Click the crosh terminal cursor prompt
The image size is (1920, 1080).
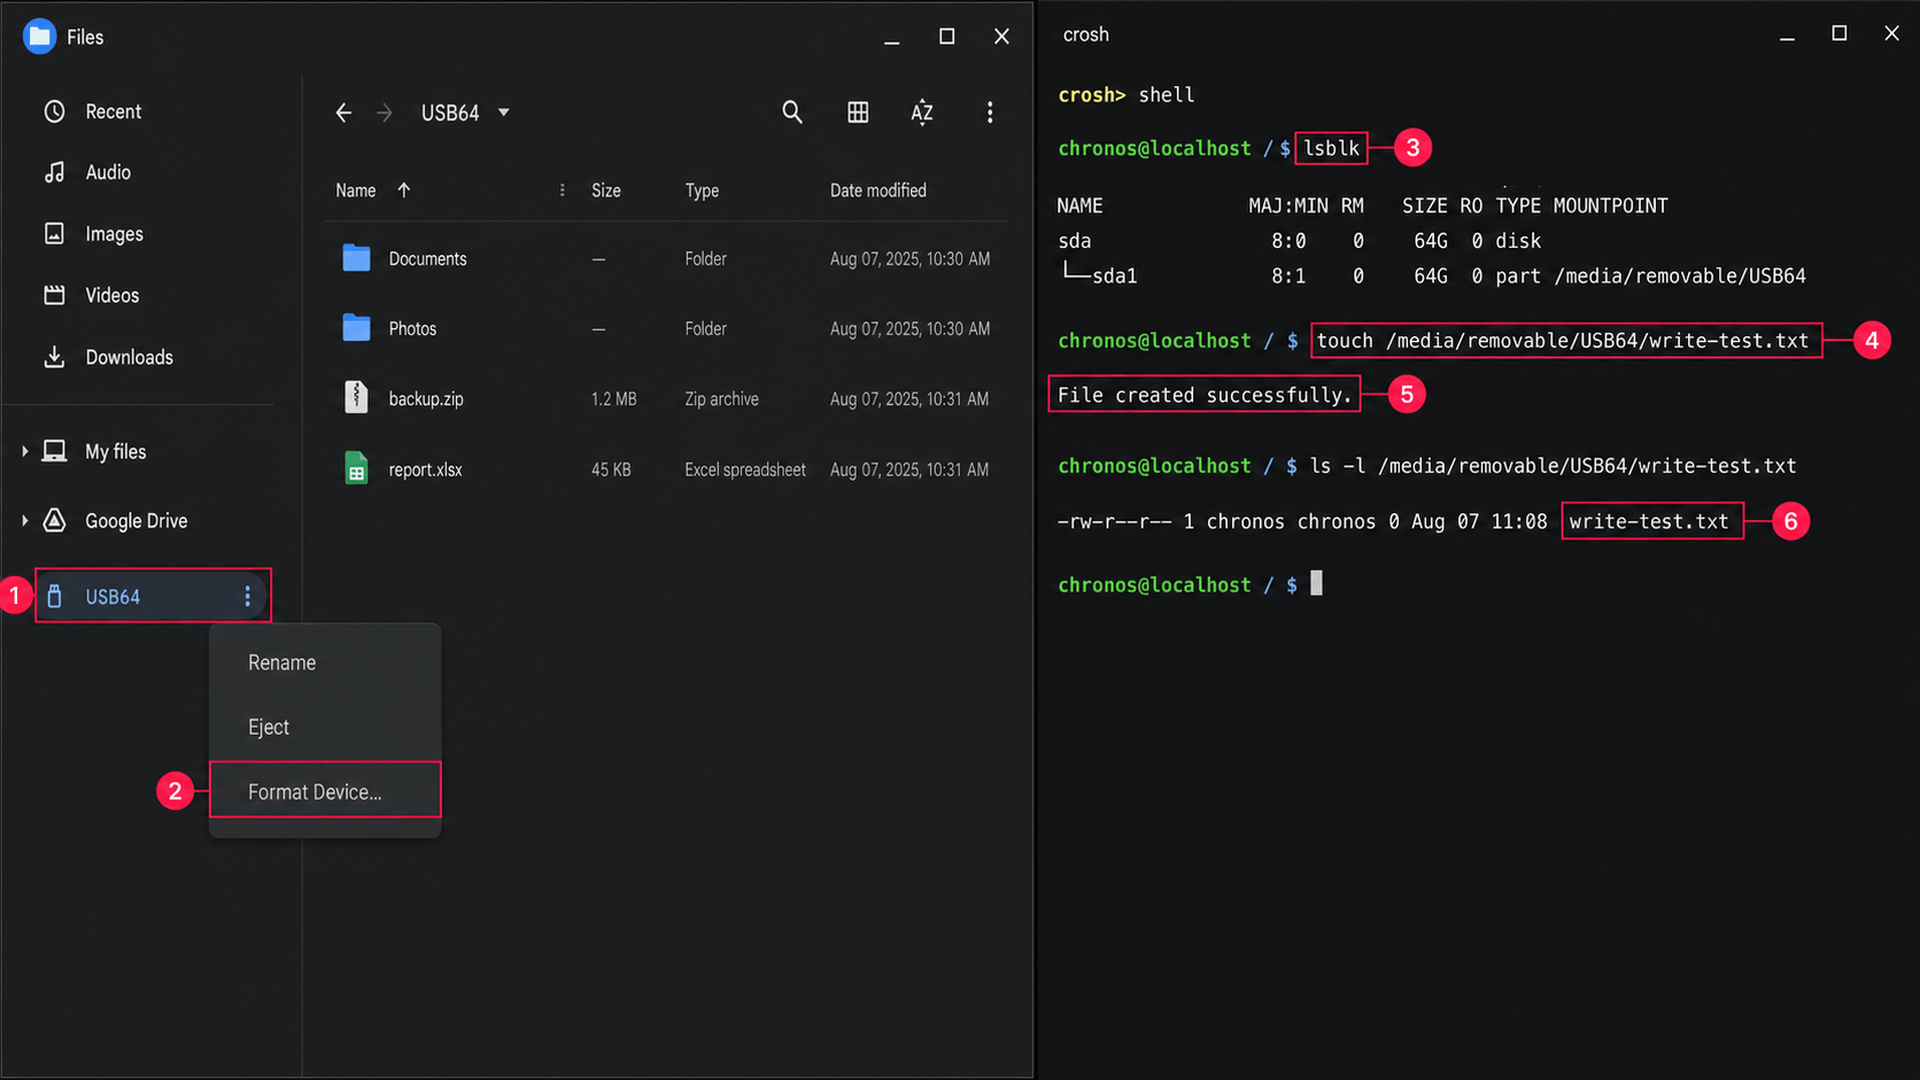pos(1316,583)
